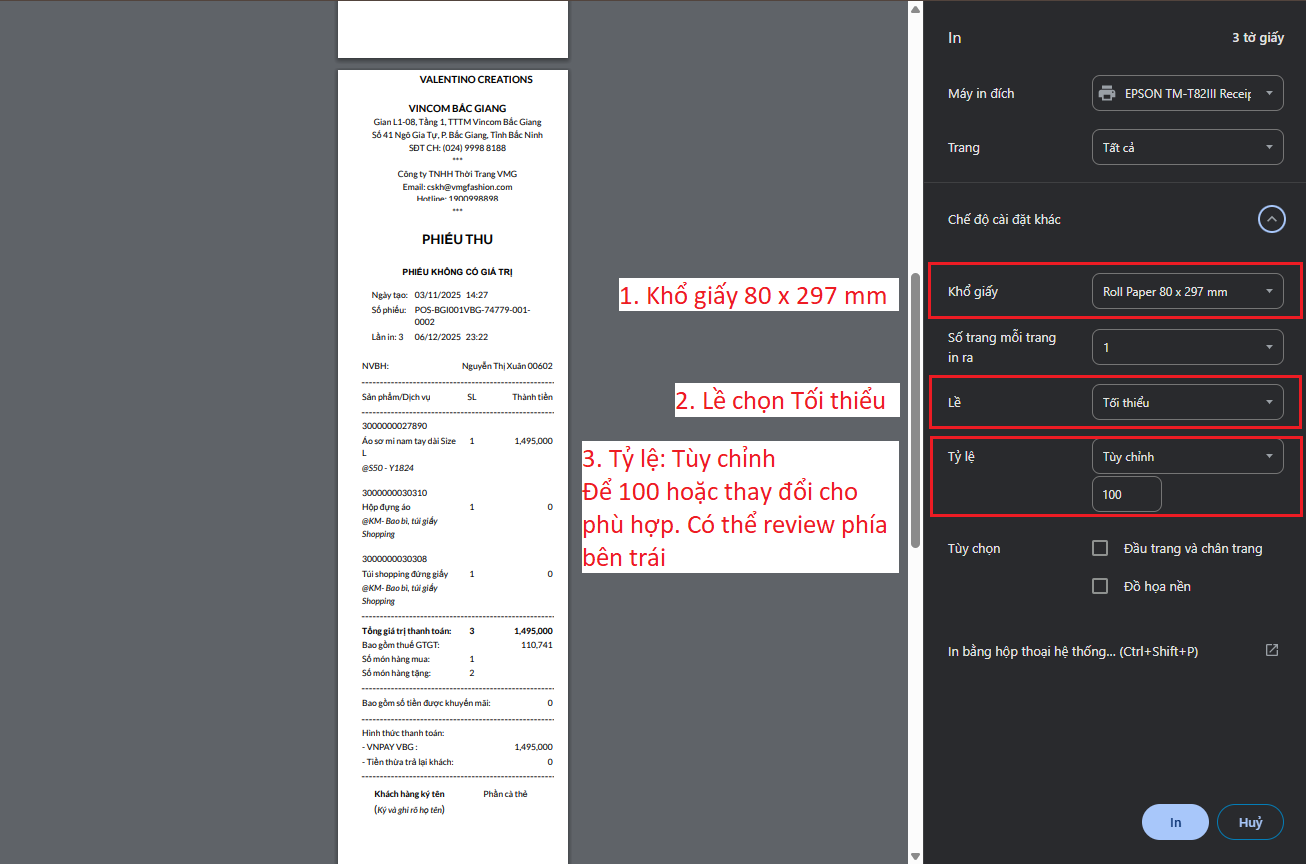1306x864 pixels.
Task: Click product code '3000000027890' in preview
Action: pos(394,426)
